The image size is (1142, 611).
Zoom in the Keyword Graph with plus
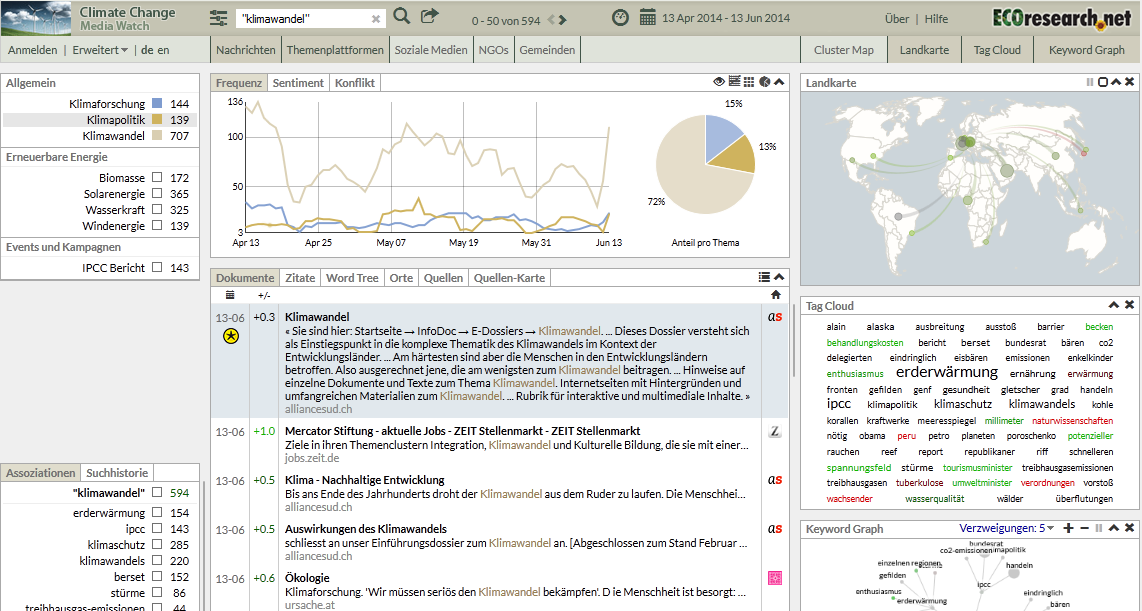point(1069,528)
